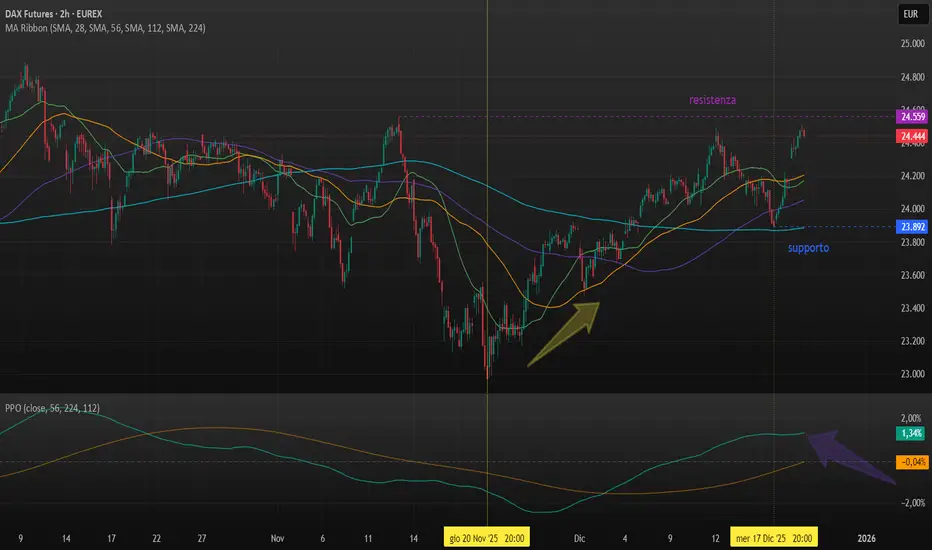Click the 23.400 price axis label
The height and width of the screenshot is (550, 932).
912,308
